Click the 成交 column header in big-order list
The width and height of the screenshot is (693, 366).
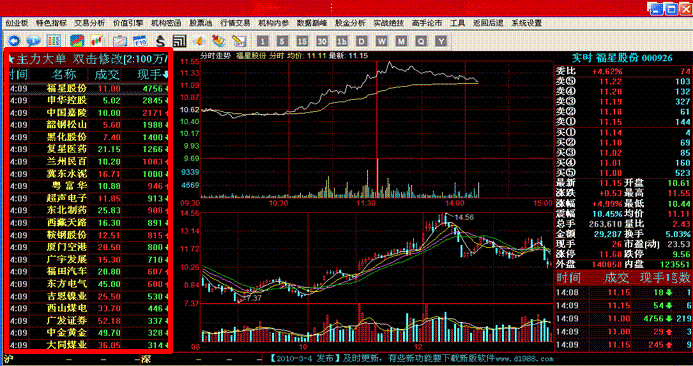[x=107, y=75]
